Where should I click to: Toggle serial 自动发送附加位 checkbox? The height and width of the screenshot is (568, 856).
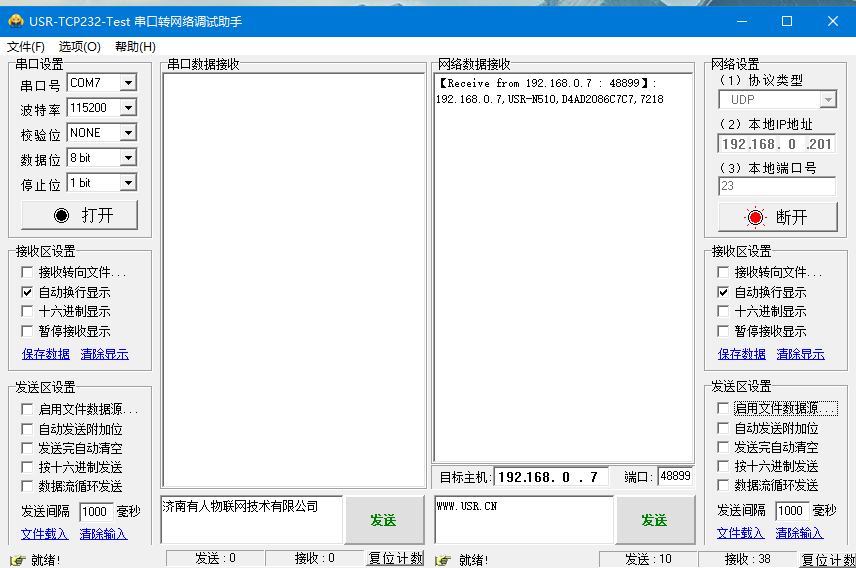[x=27, y=429]
